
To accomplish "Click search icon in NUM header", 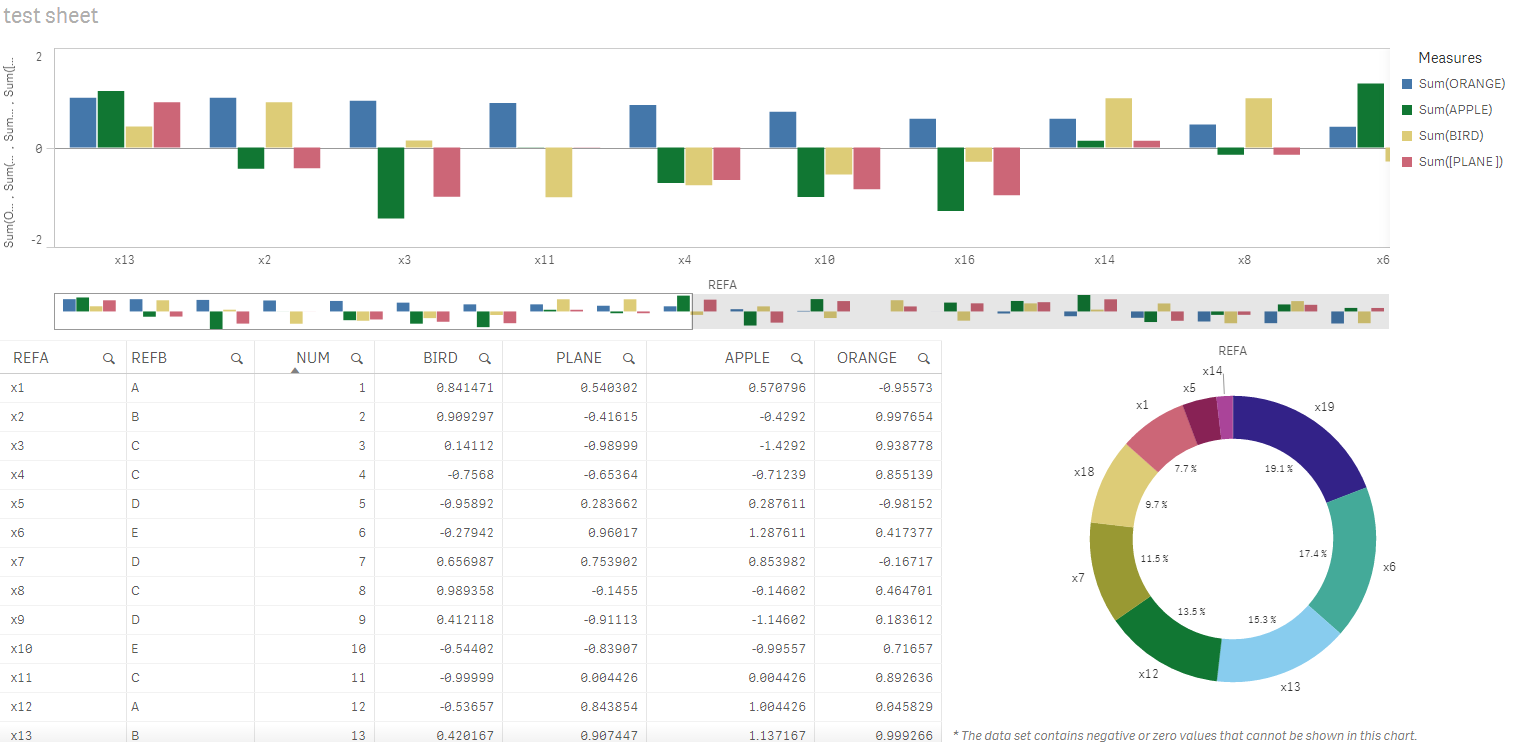I will coord(357,358).
